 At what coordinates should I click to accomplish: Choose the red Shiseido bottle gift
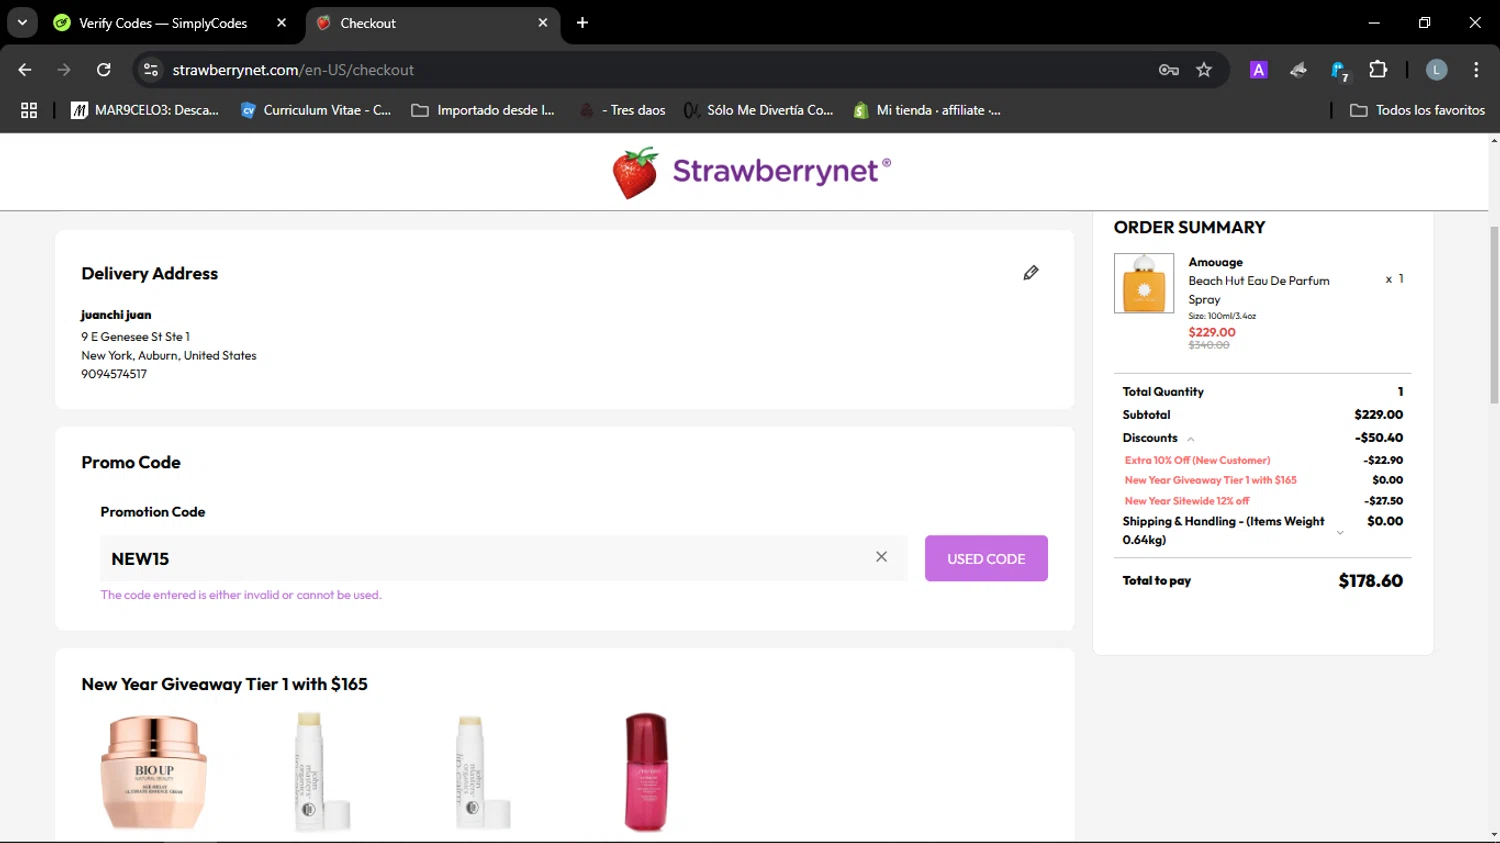[x=646, y=772]
